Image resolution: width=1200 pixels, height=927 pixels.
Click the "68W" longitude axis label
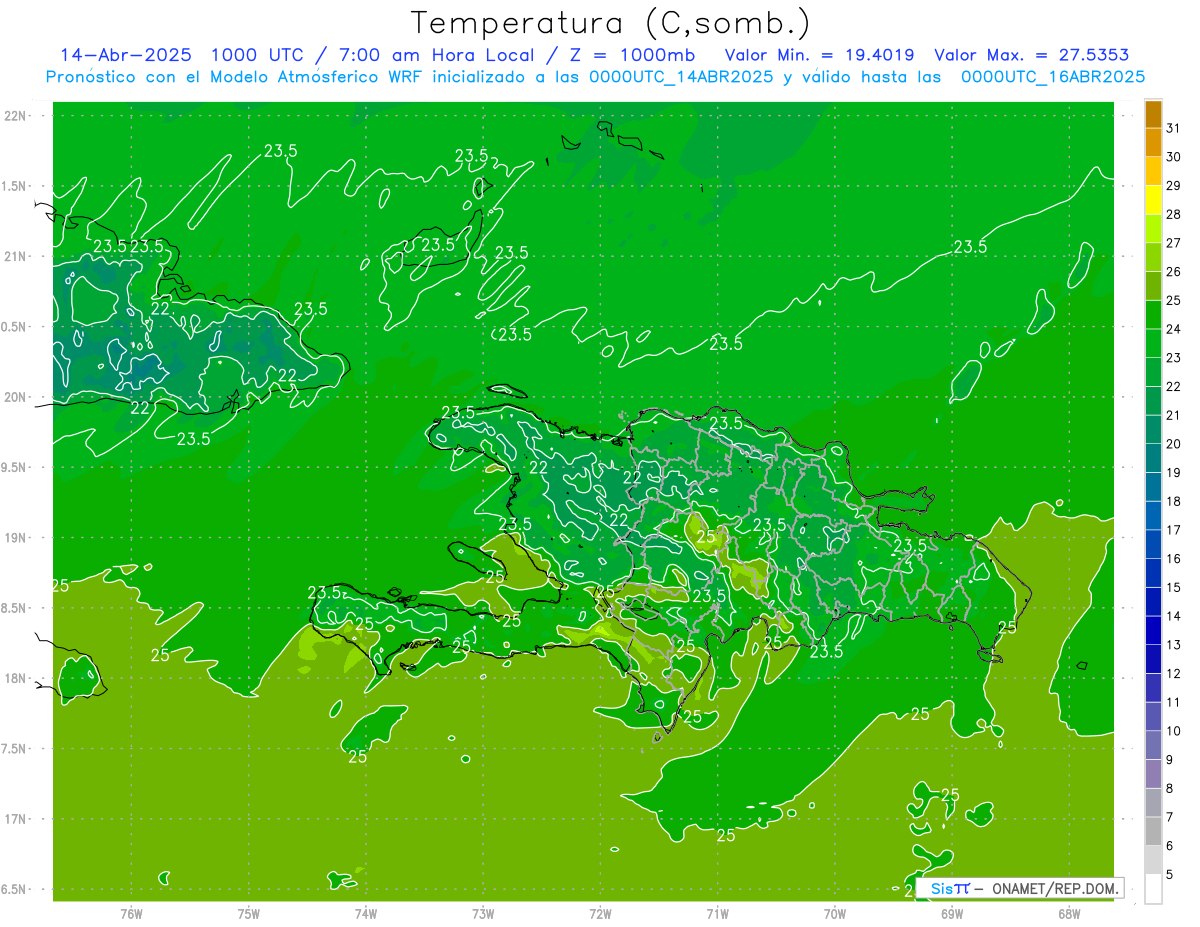(x=1069, y=913)
